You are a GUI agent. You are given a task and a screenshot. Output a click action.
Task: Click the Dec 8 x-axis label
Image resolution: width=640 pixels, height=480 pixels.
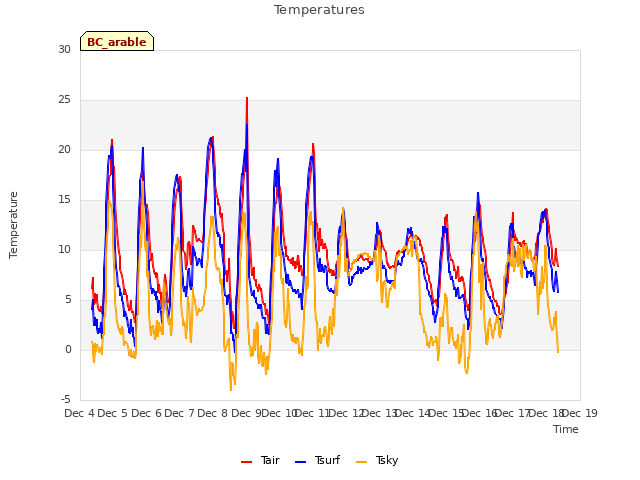click(212, 413)
